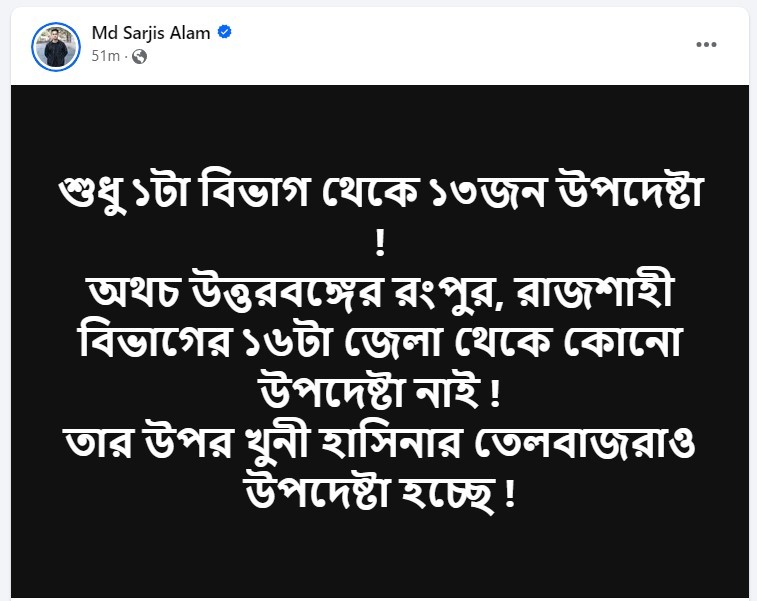Open the black Bengali text post image
Screen dimensions: 757x601
coord(380,341)
